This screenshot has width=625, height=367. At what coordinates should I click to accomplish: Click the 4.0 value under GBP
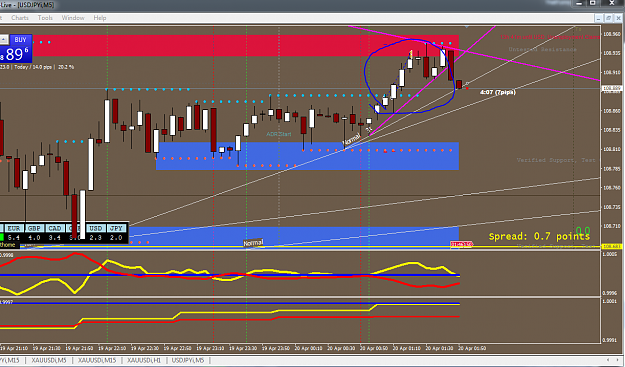click(34, 237)
